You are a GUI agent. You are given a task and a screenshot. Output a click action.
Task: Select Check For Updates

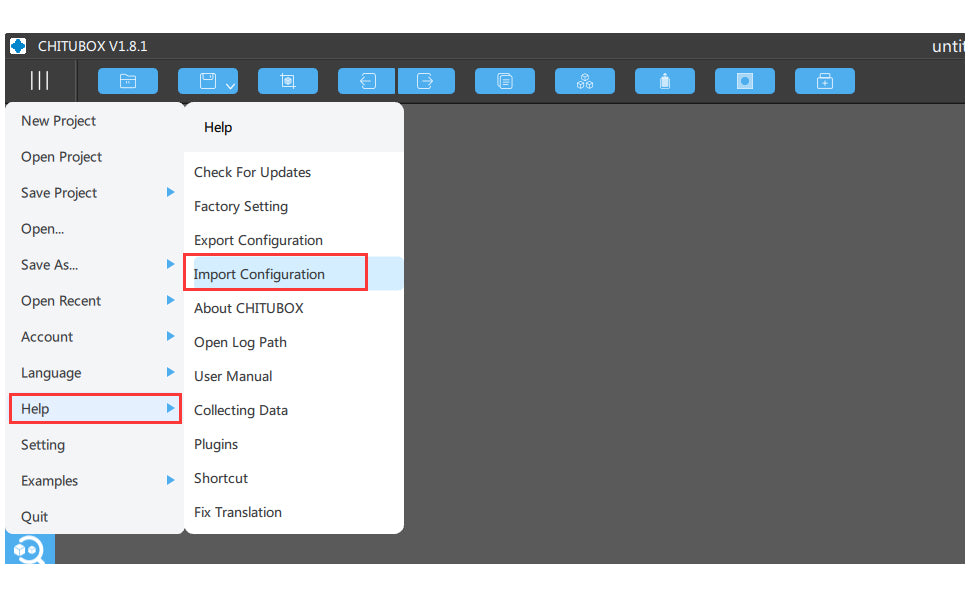[x=294, y=172]
